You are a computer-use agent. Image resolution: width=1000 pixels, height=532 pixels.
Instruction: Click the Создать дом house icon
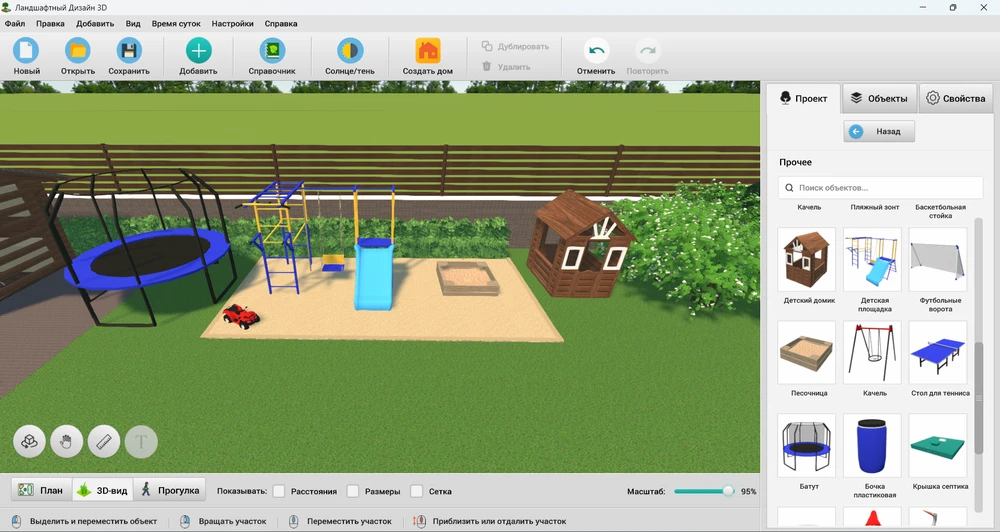(x=428, y=51)
